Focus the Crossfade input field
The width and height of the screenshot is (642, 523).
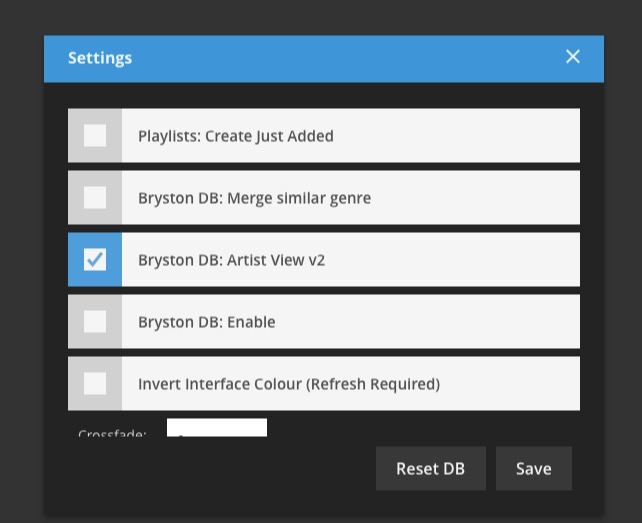[217, 428]
